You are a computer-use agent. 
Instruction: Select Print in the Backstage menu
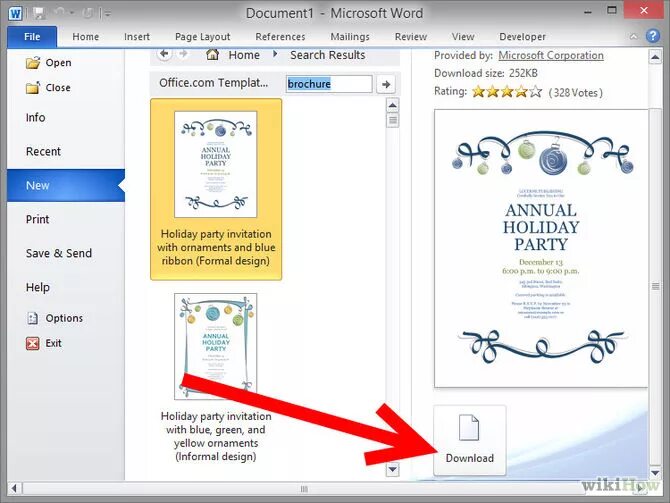pos(38,219)
